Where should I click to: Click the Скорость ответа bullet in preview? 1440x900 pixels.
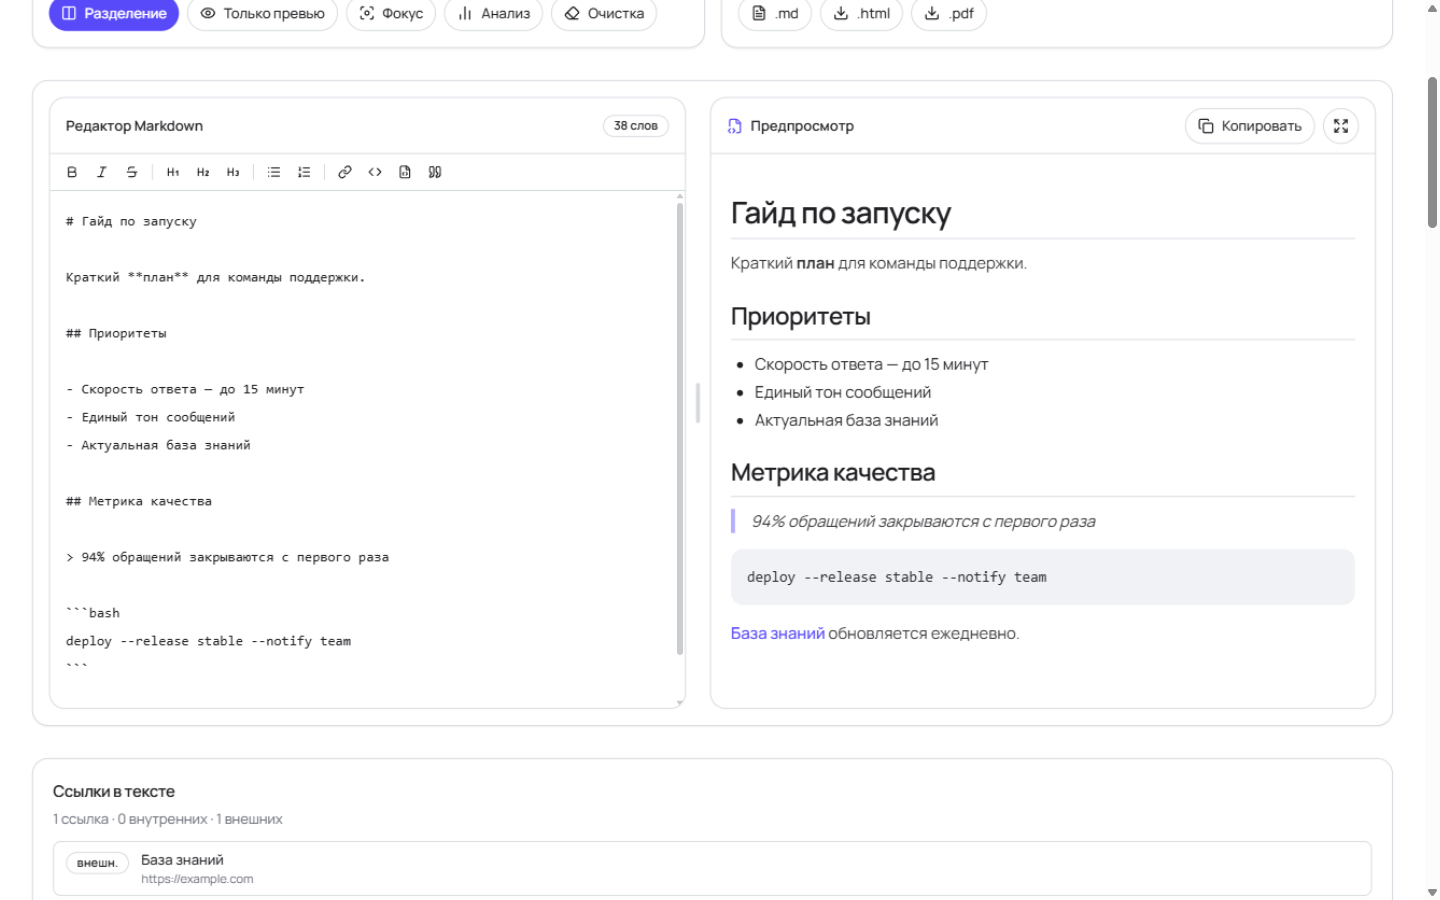871,364
